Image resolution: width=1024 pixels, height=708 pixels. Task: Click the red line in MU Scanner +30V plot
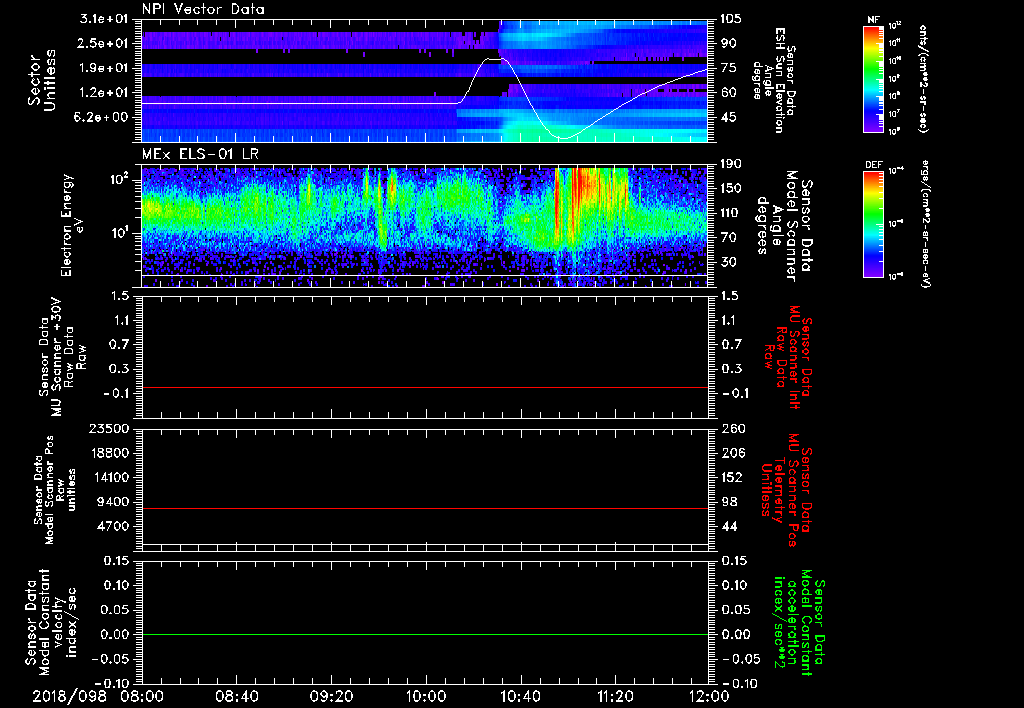425,387
